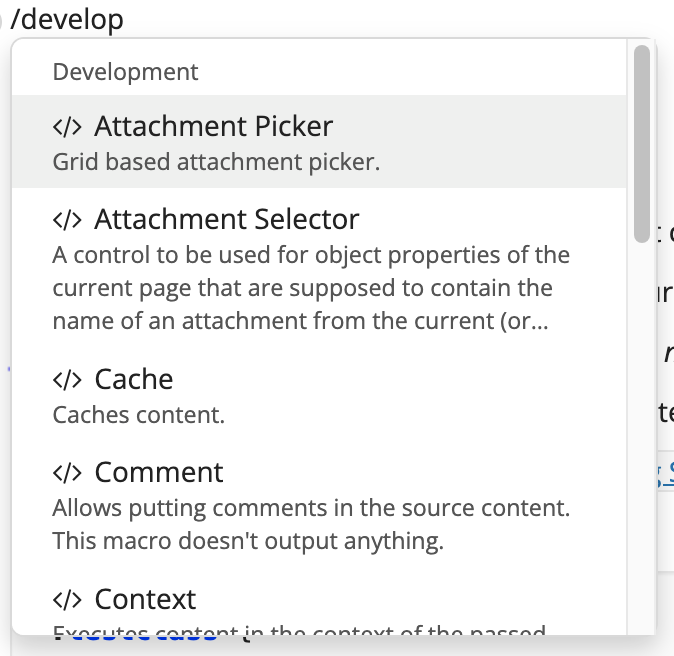Click the Development category header
This screenshot has width=674, height=656.
(125, 72)
